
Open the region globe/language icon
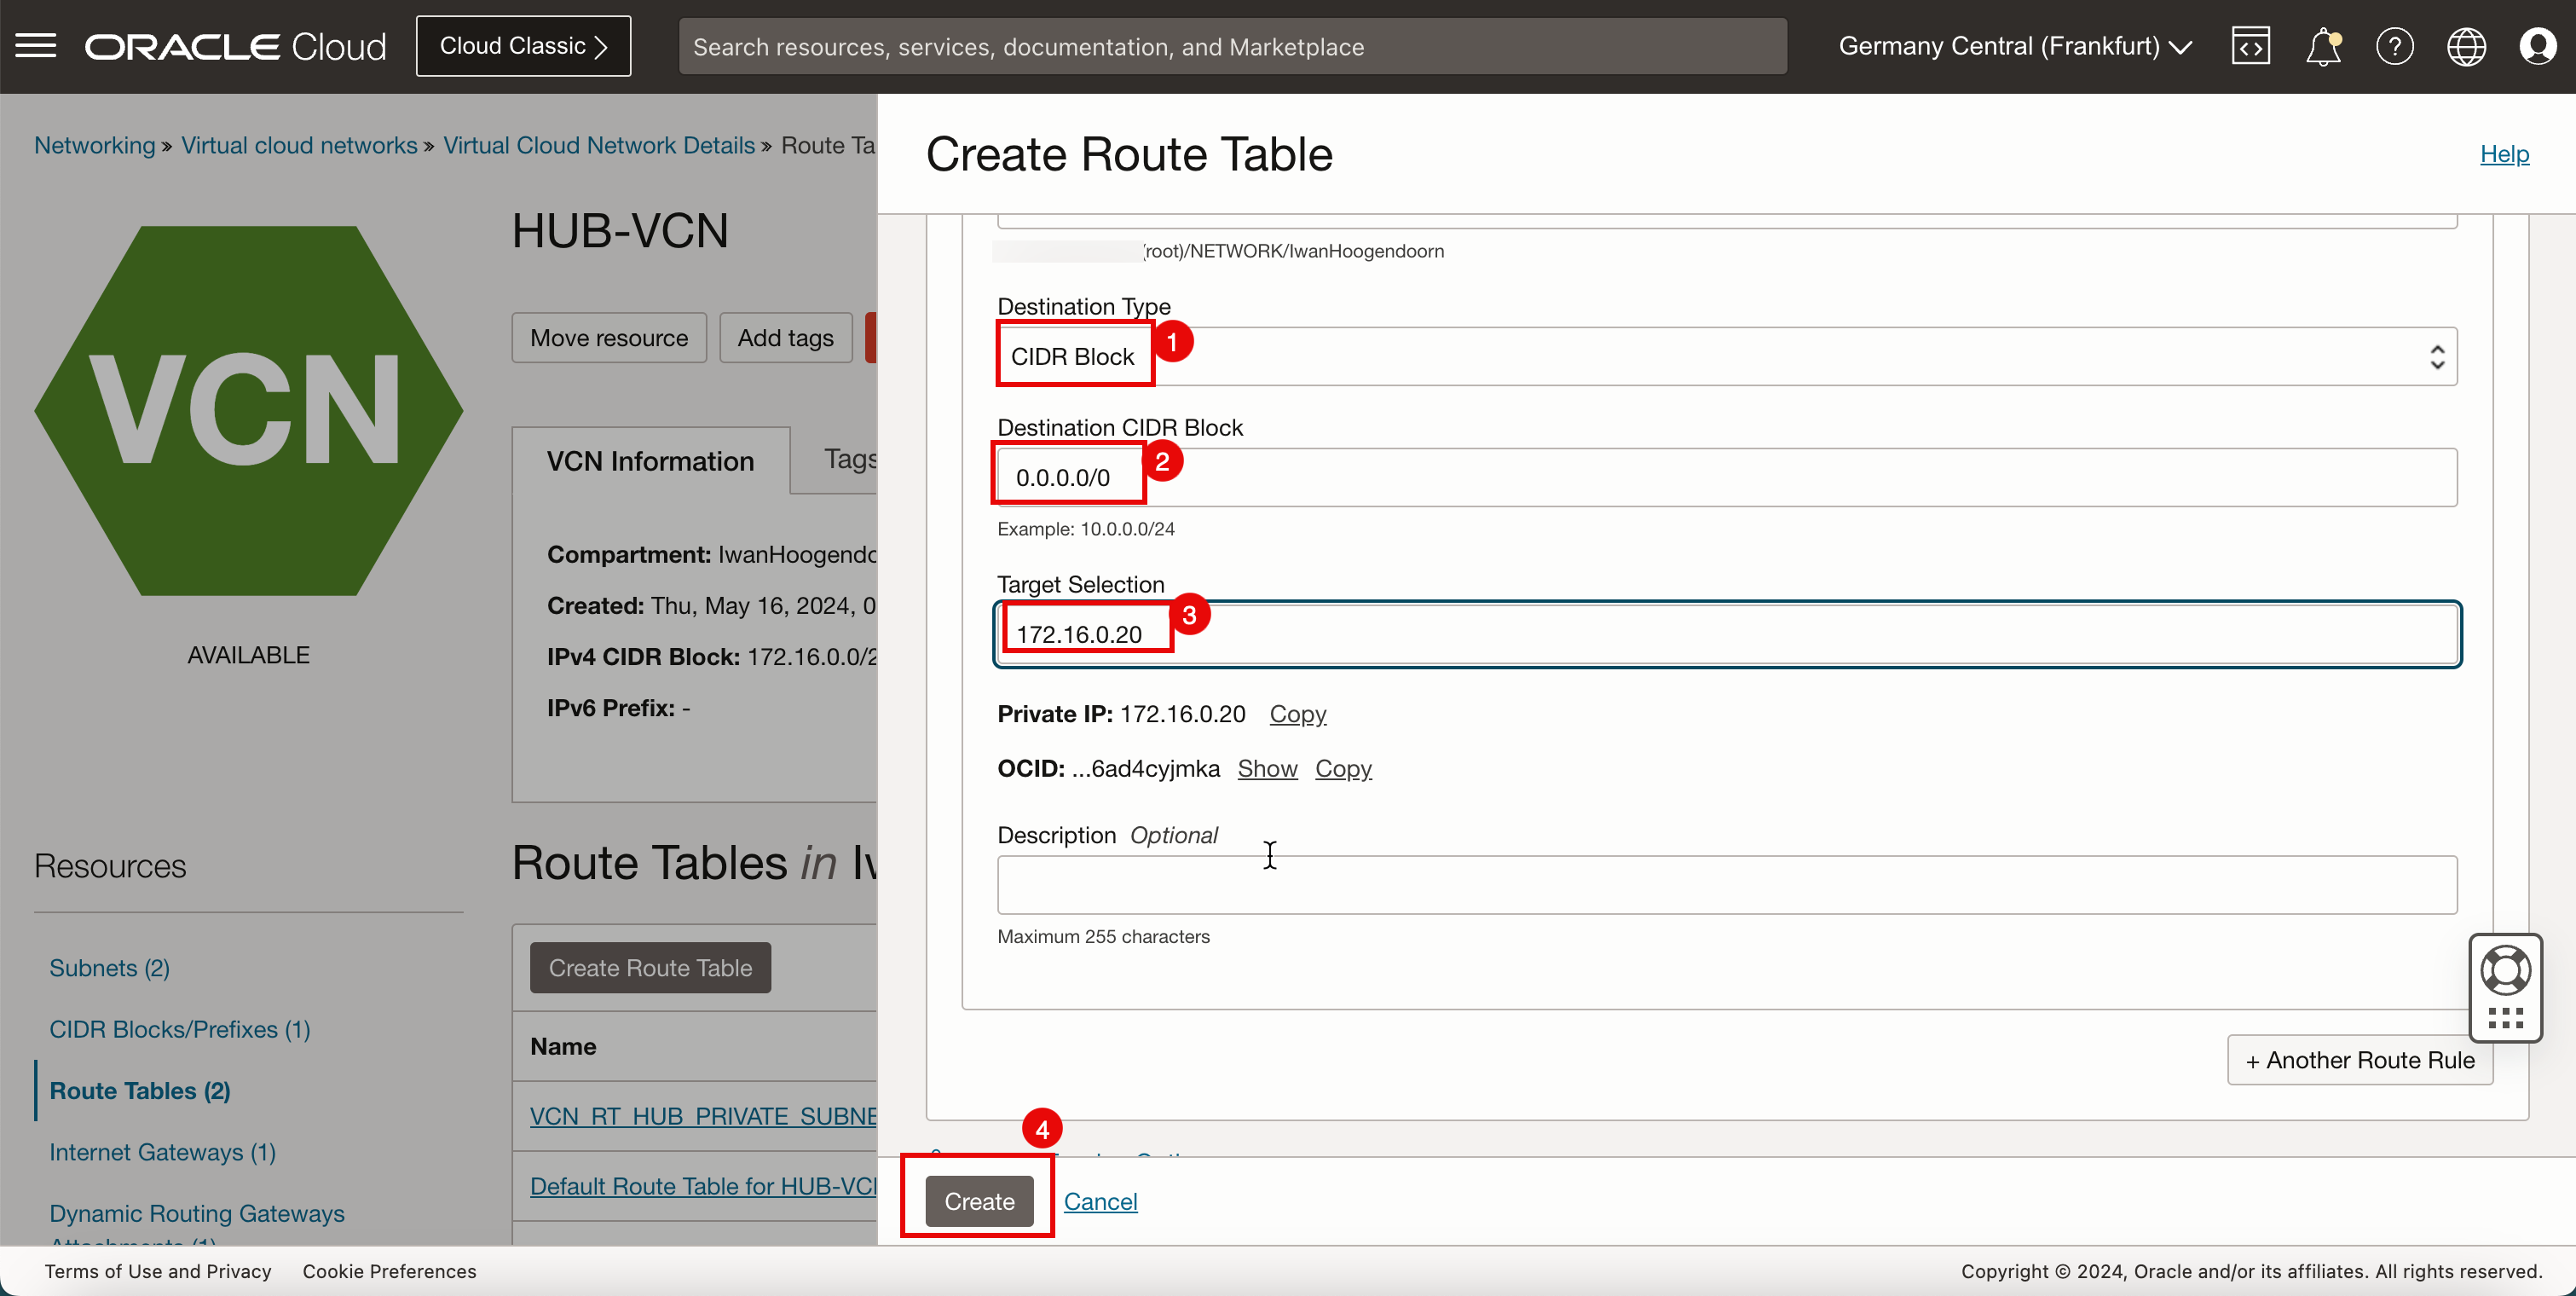[2467, 46]
